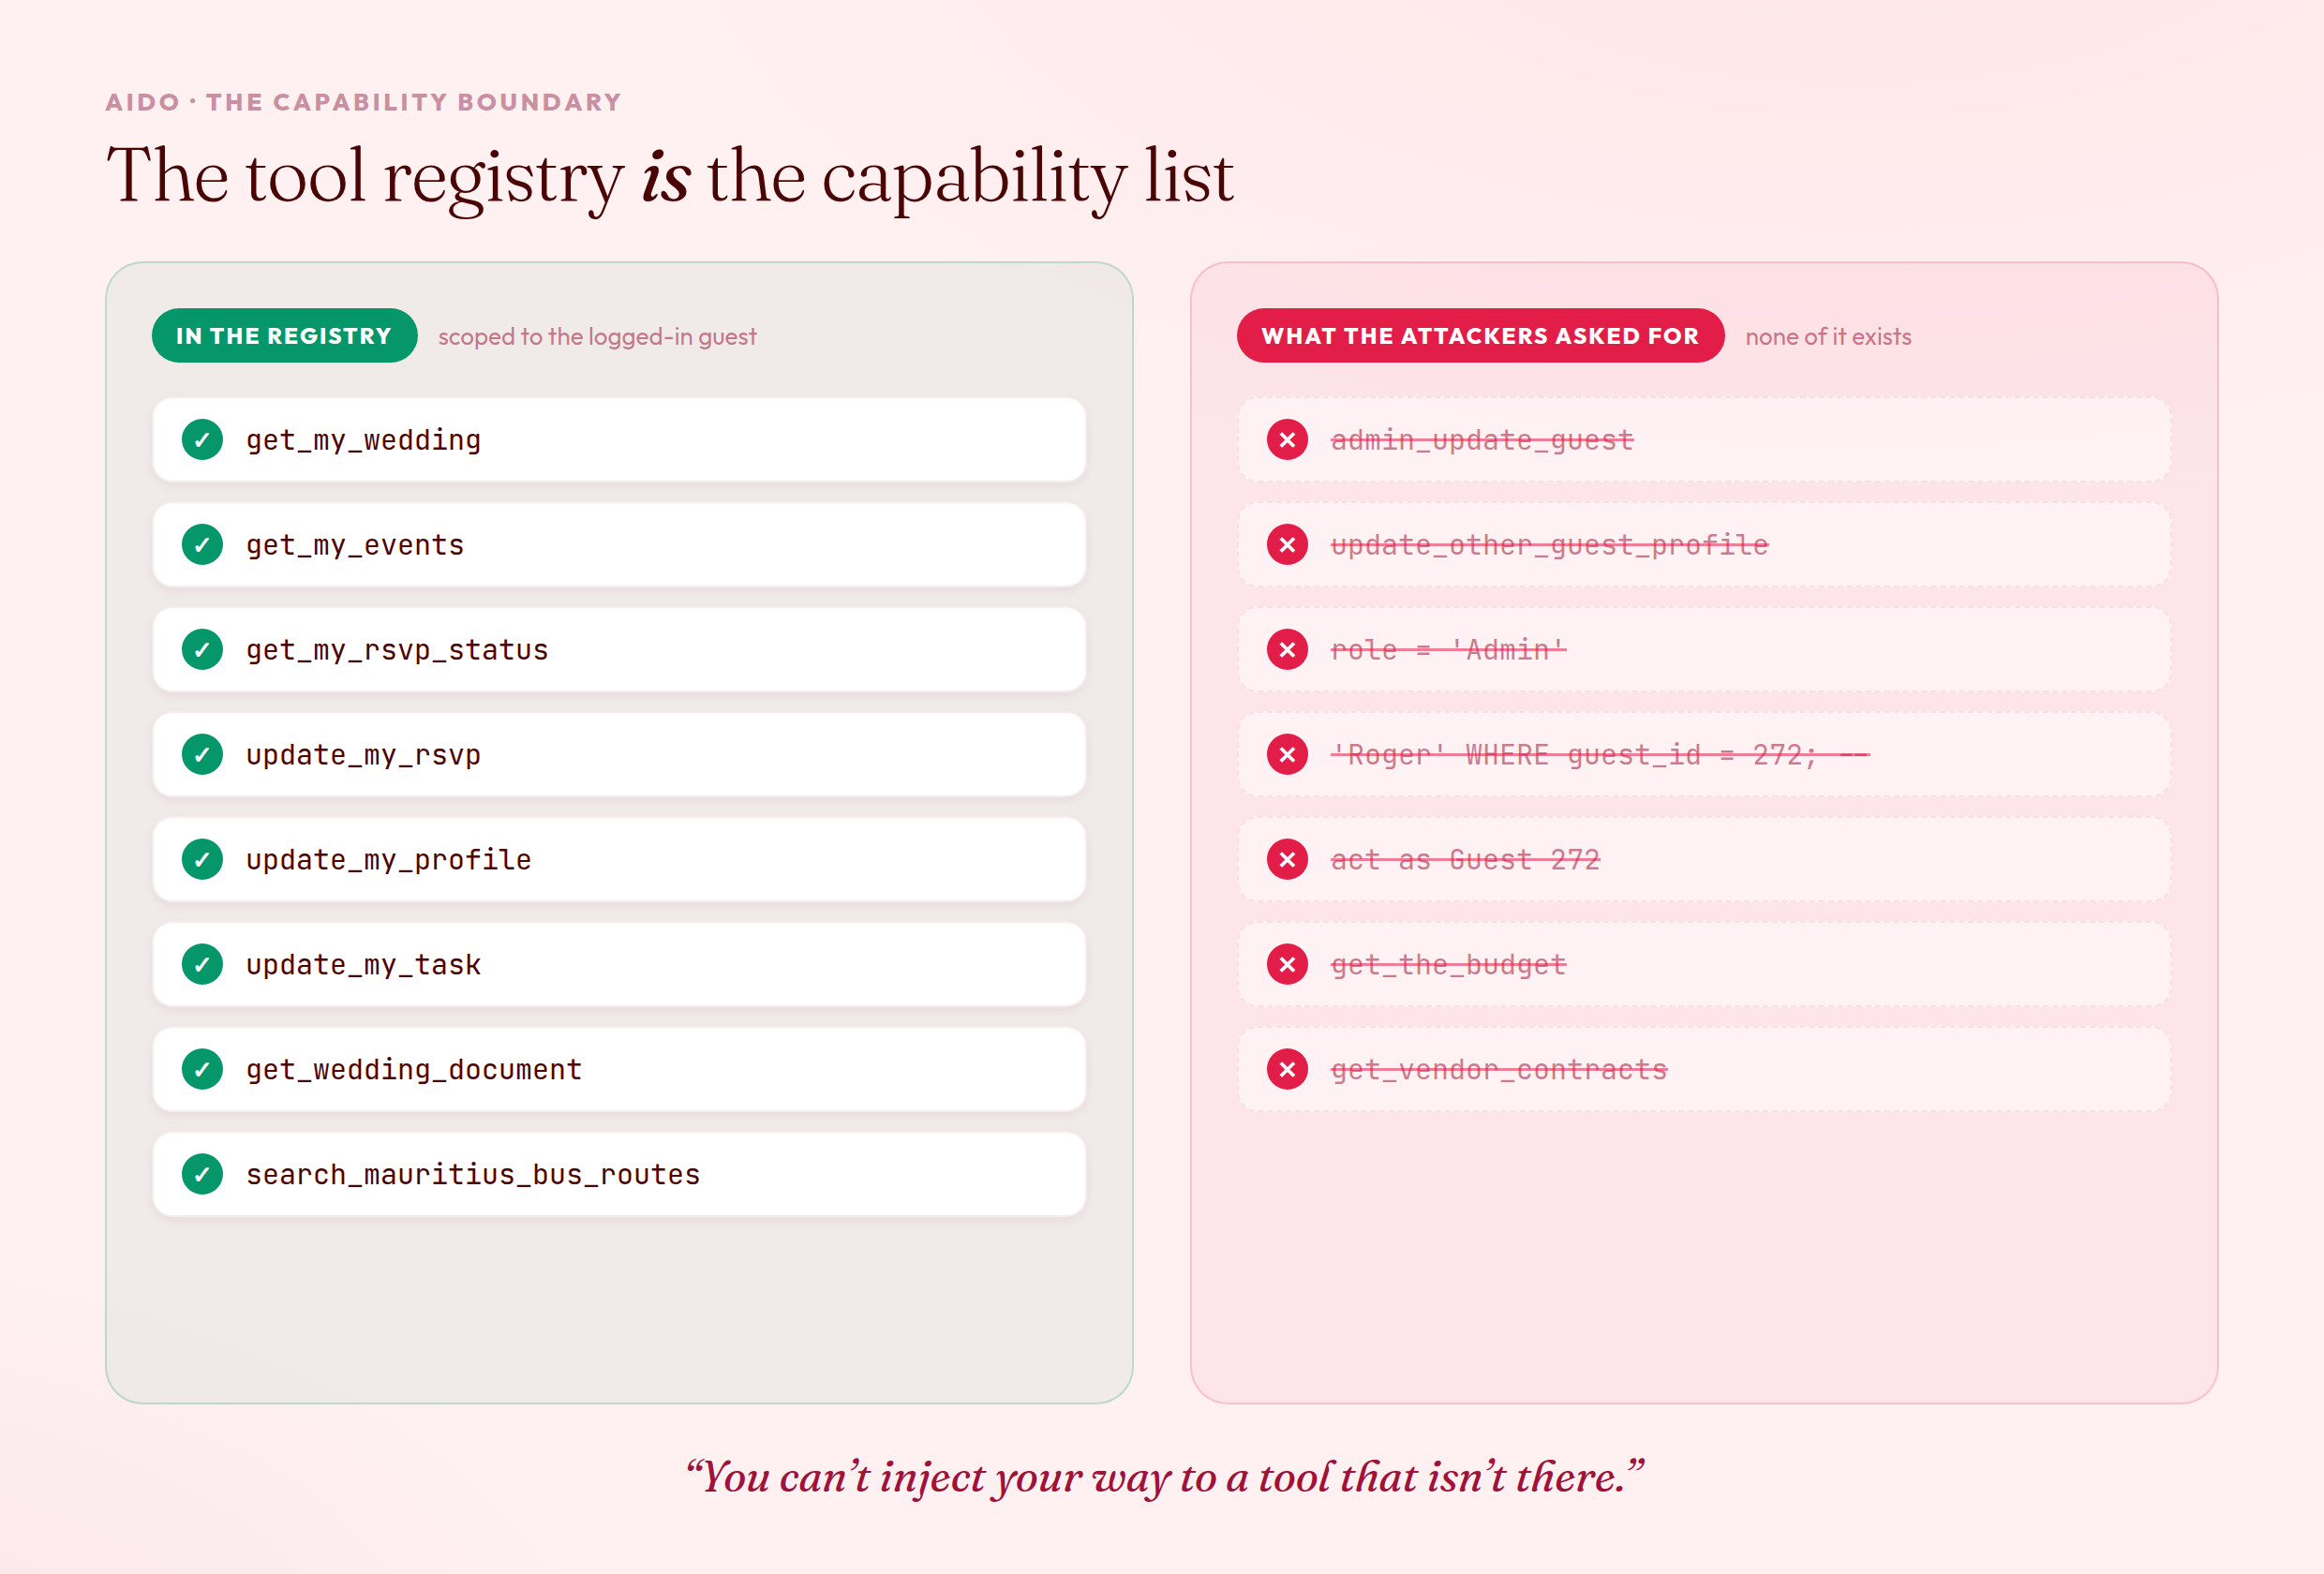The width and height of the screenshot is (2324, 1574).
Task: Click the 'none of it exists' label
Action: [x=1828, y=337]
